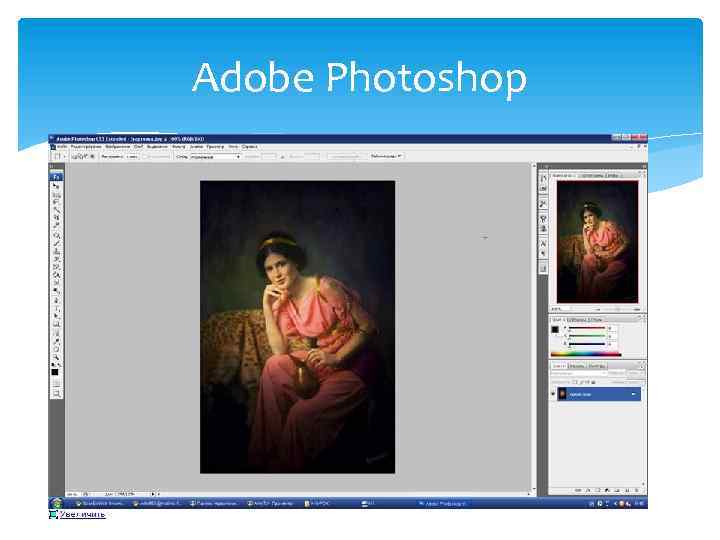Switch to the Channels tab in Layers panel

(577, 366)
